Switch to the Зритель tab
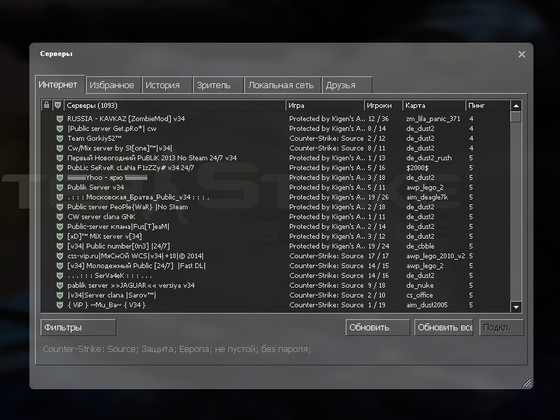 [x=218, y=85]
